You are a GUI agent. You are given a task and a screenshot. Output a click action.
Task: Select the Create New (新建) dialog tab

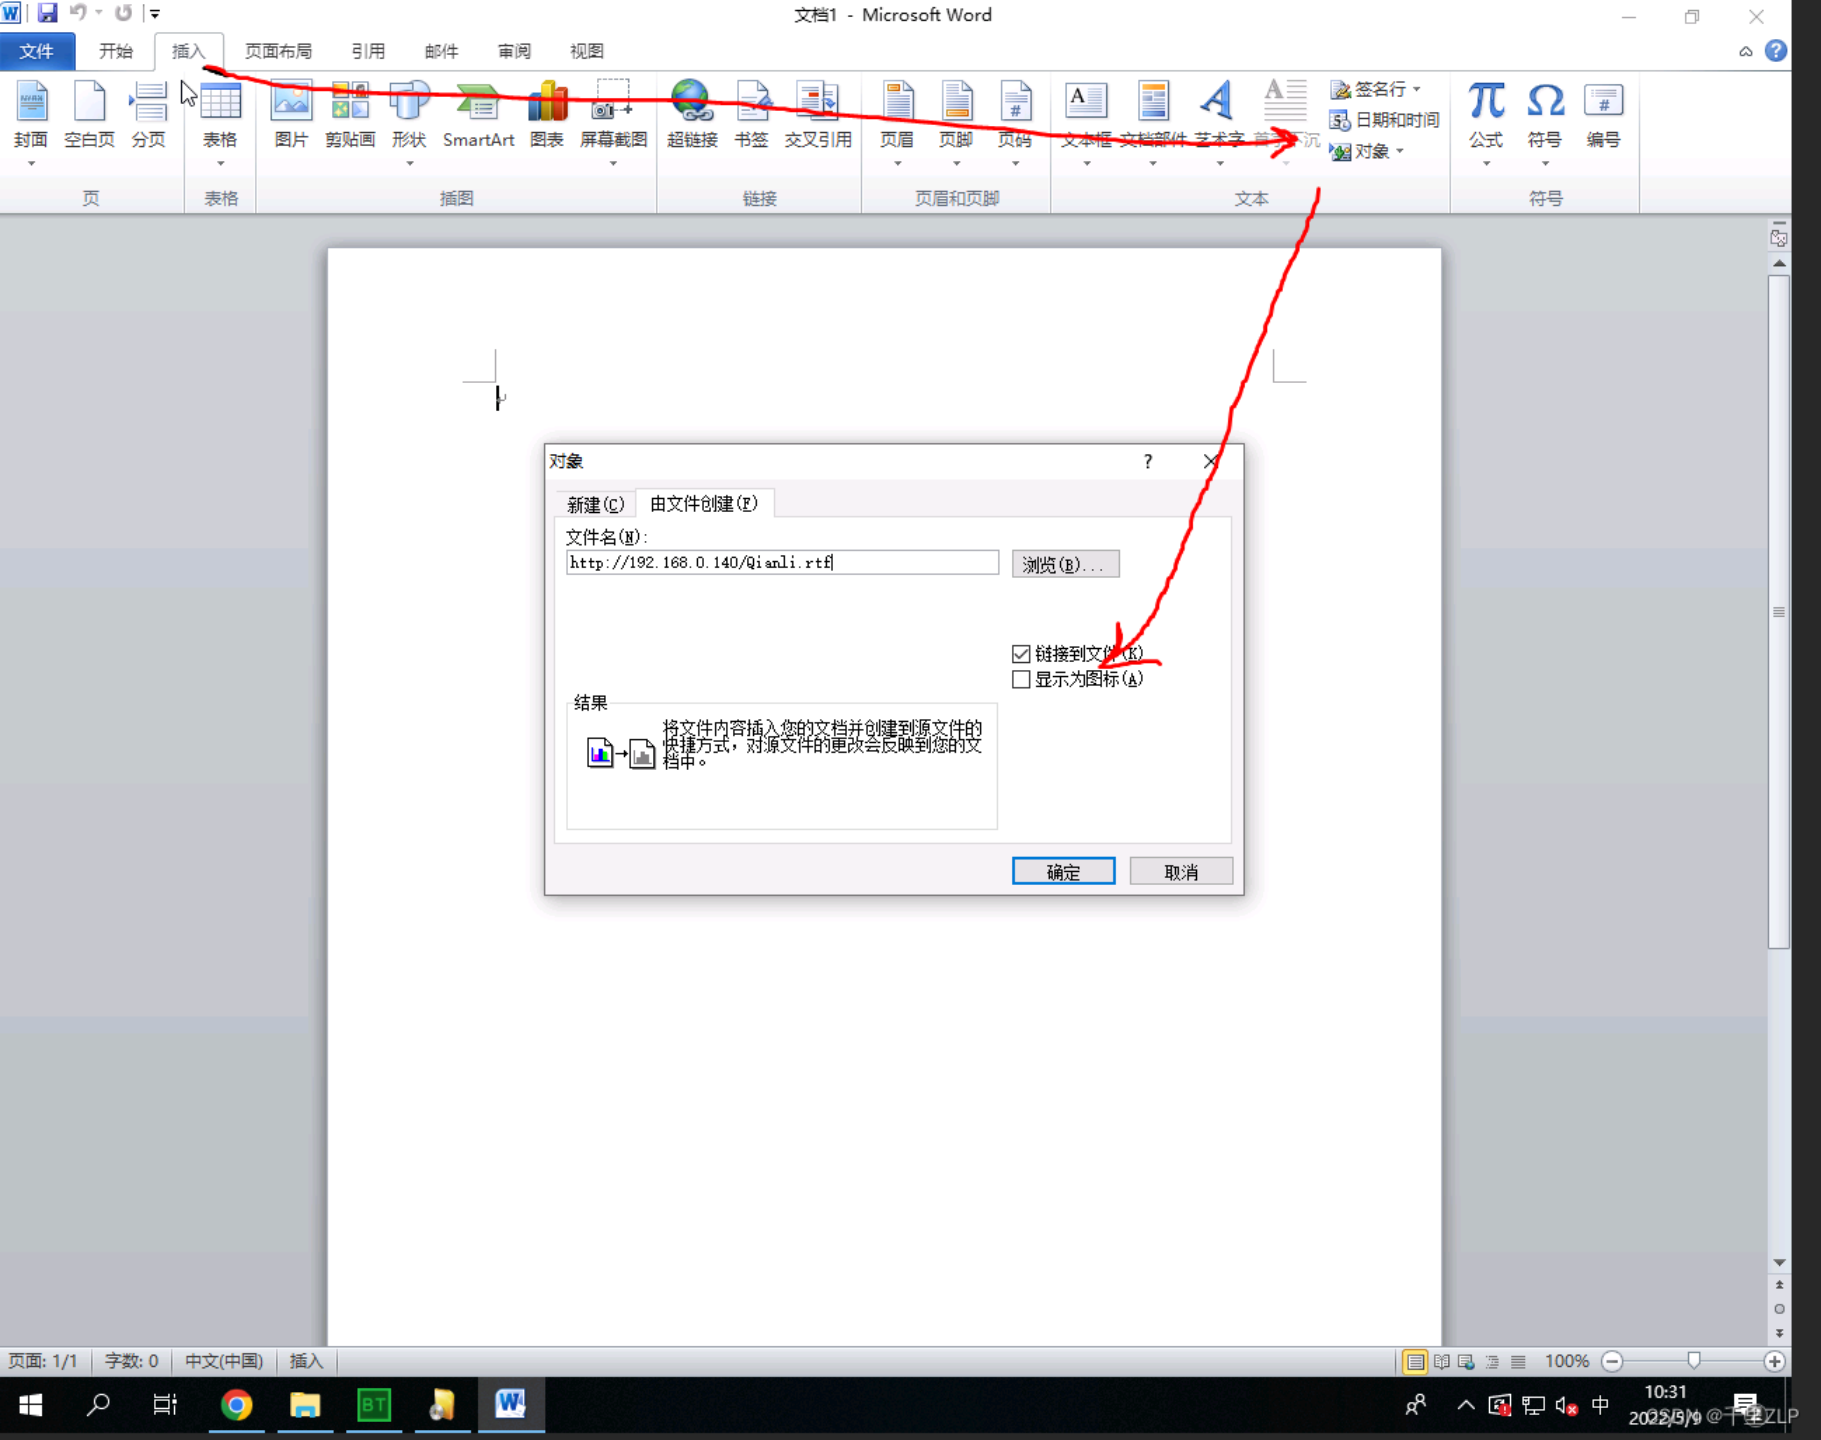click(x=595, y=504)
